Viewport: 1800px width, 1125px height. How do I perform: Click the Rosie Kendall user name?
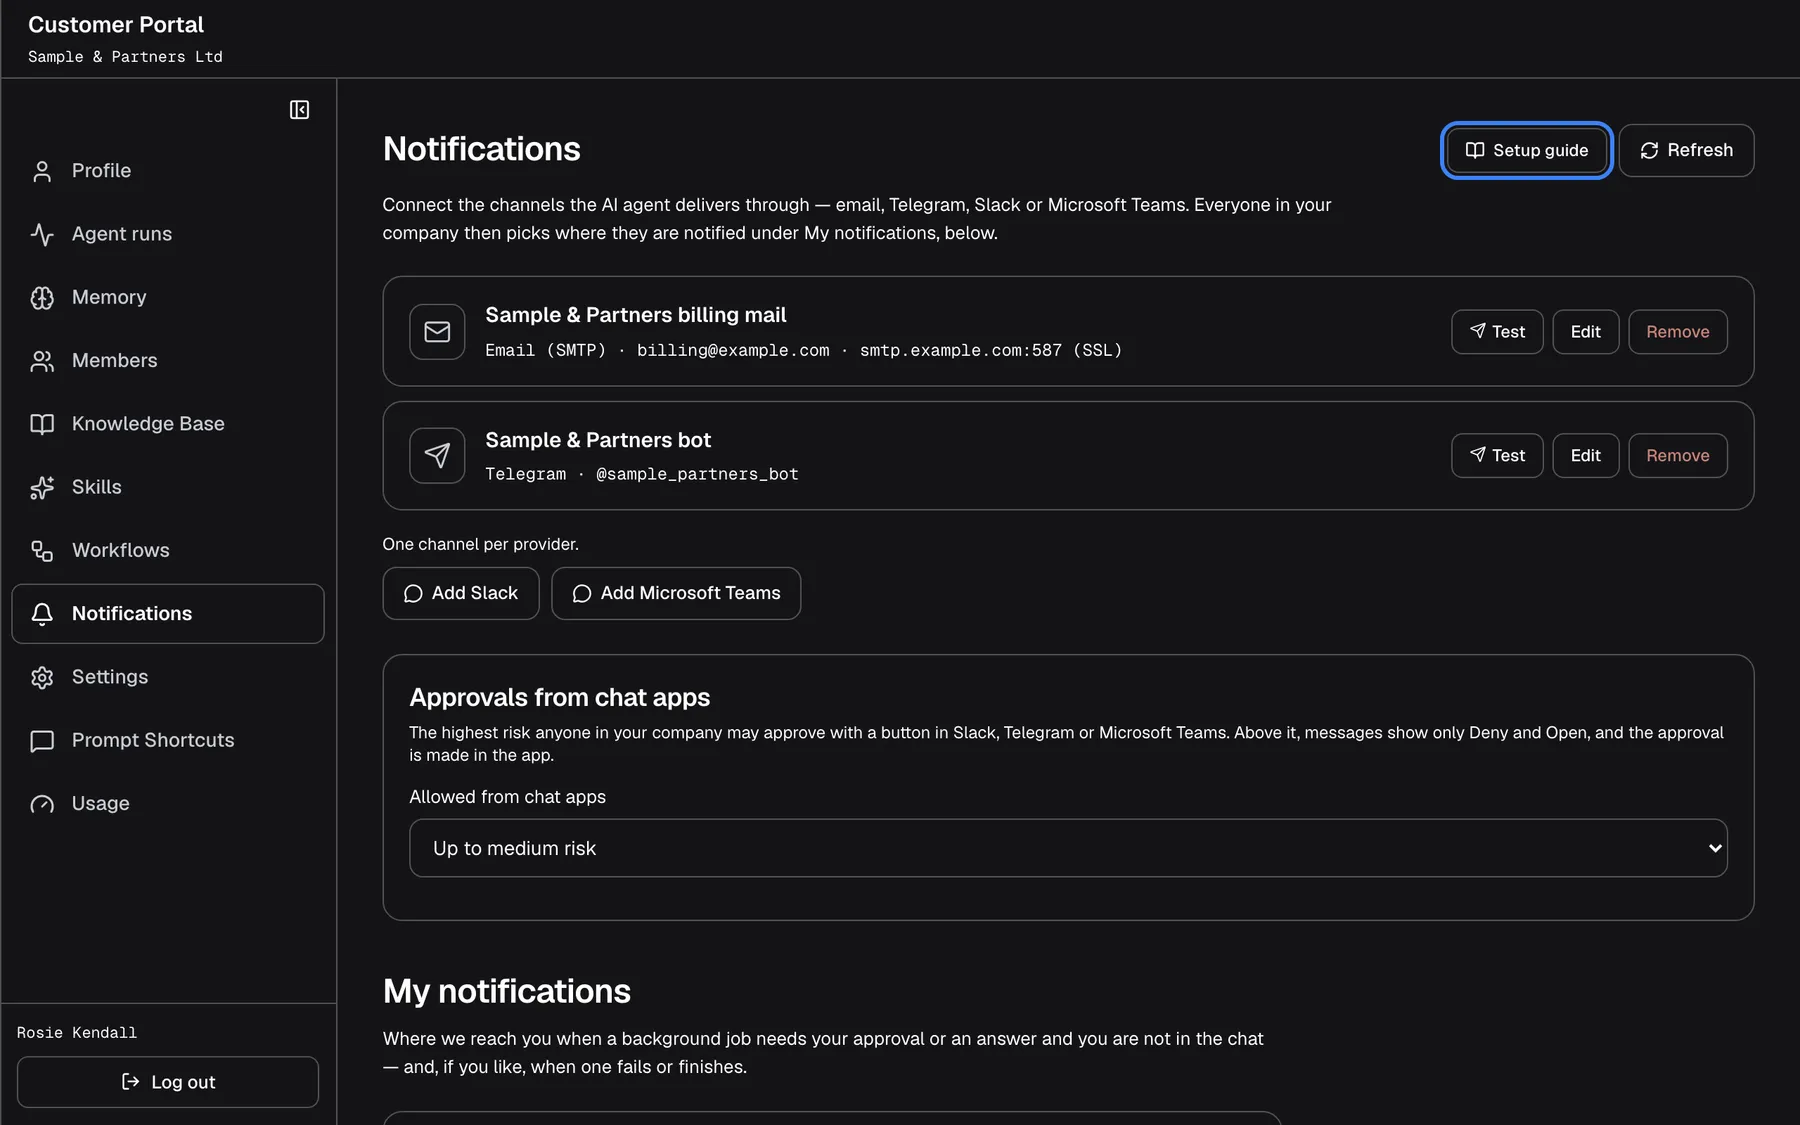(77, 1033)
